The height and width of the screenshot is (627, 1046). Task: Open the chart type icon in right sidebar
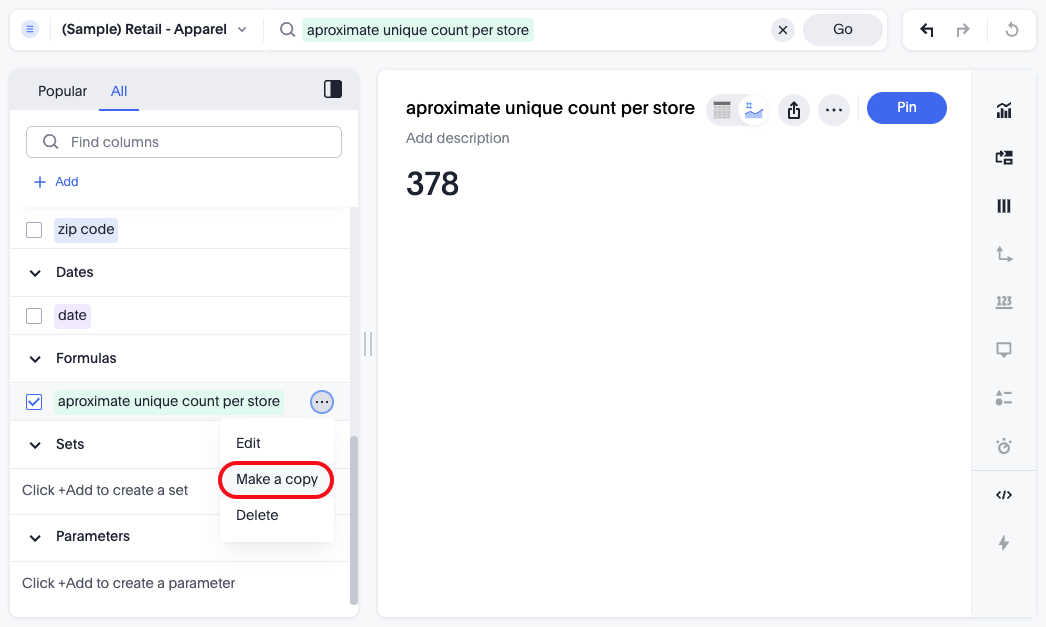coord(1004,110)
